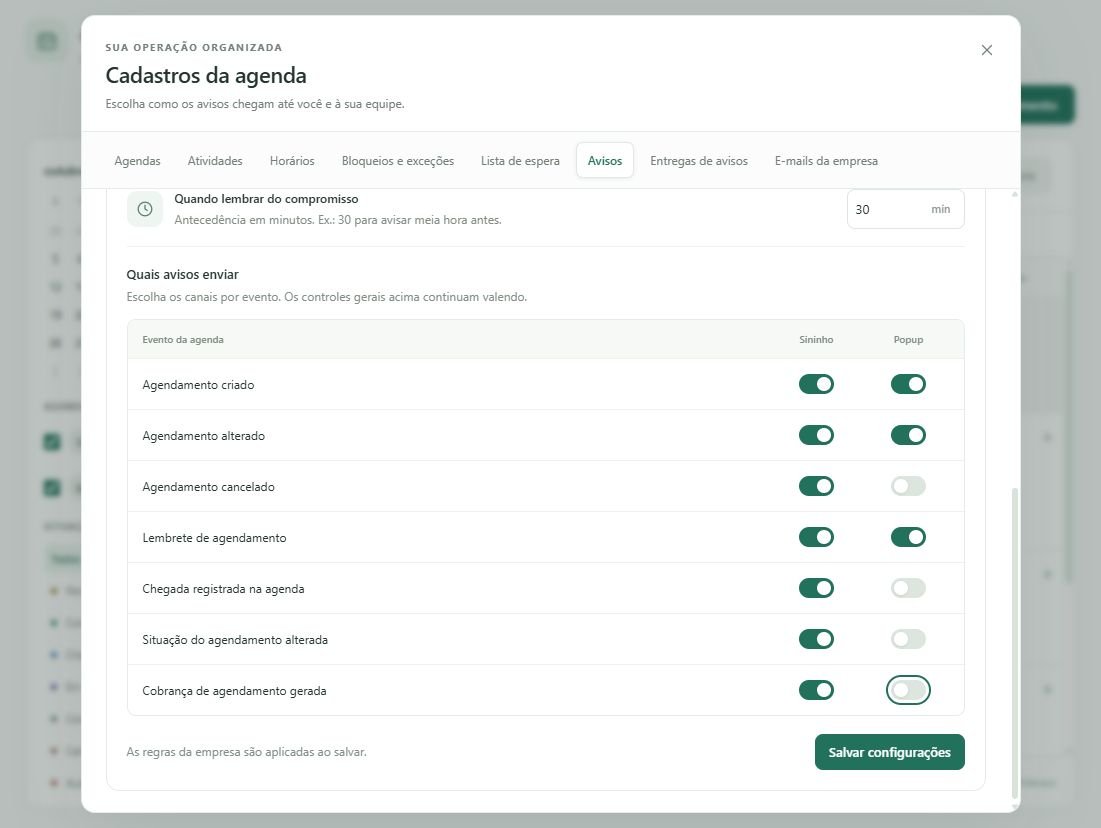Enable Popup for Chegada registrada na agenda
Image resolution: width=1101 pixels, height=828 pixels.
909,589
